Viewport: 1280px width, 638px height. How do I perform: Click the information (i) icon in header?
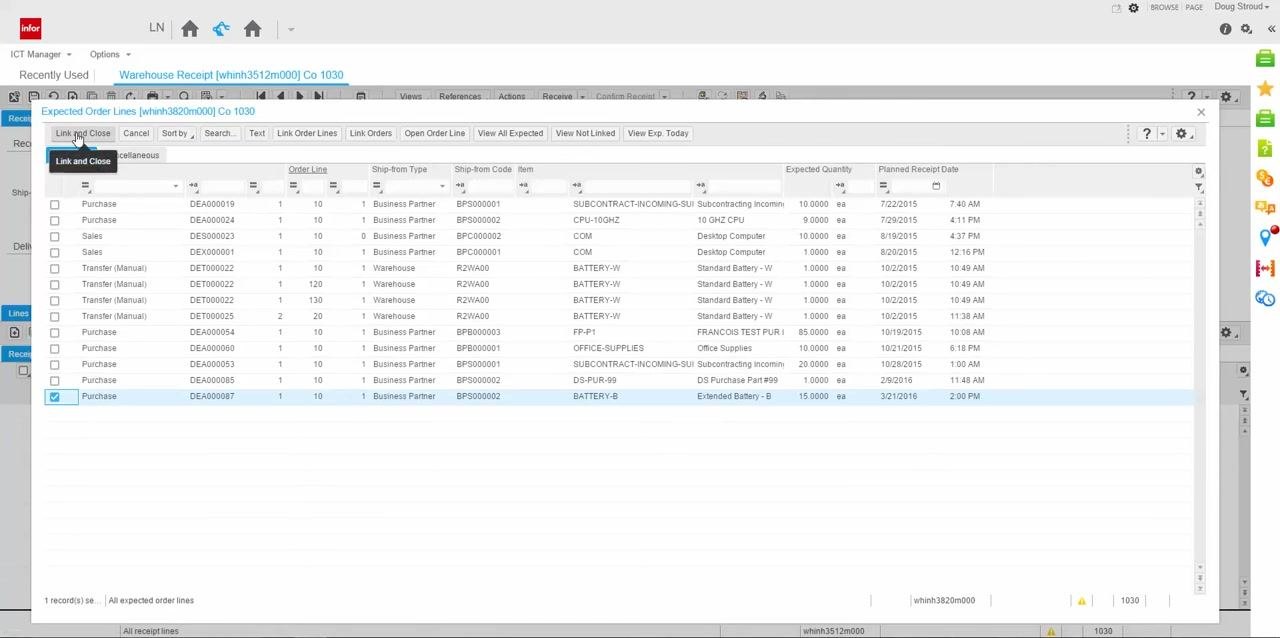[x=1226, y=29]
